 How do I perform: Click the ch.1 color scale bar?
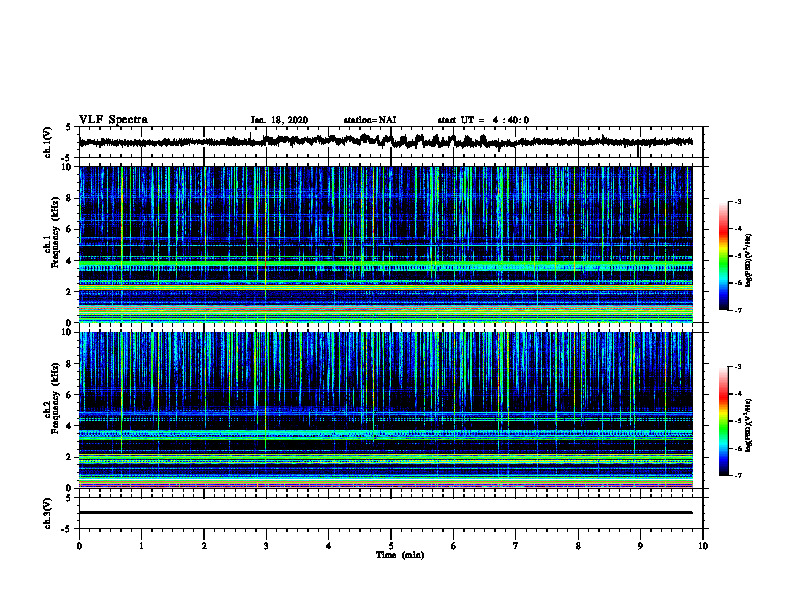724,256
